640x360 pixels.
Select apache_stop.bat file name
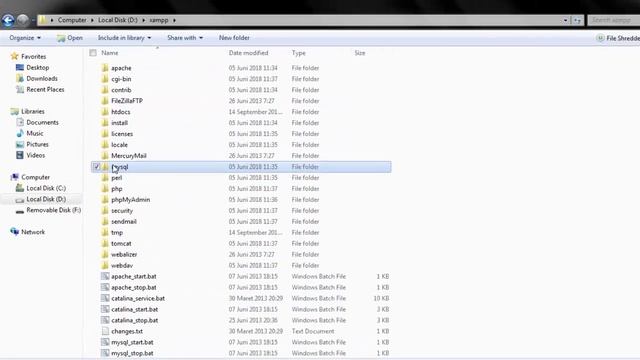[x=134, y=287]
